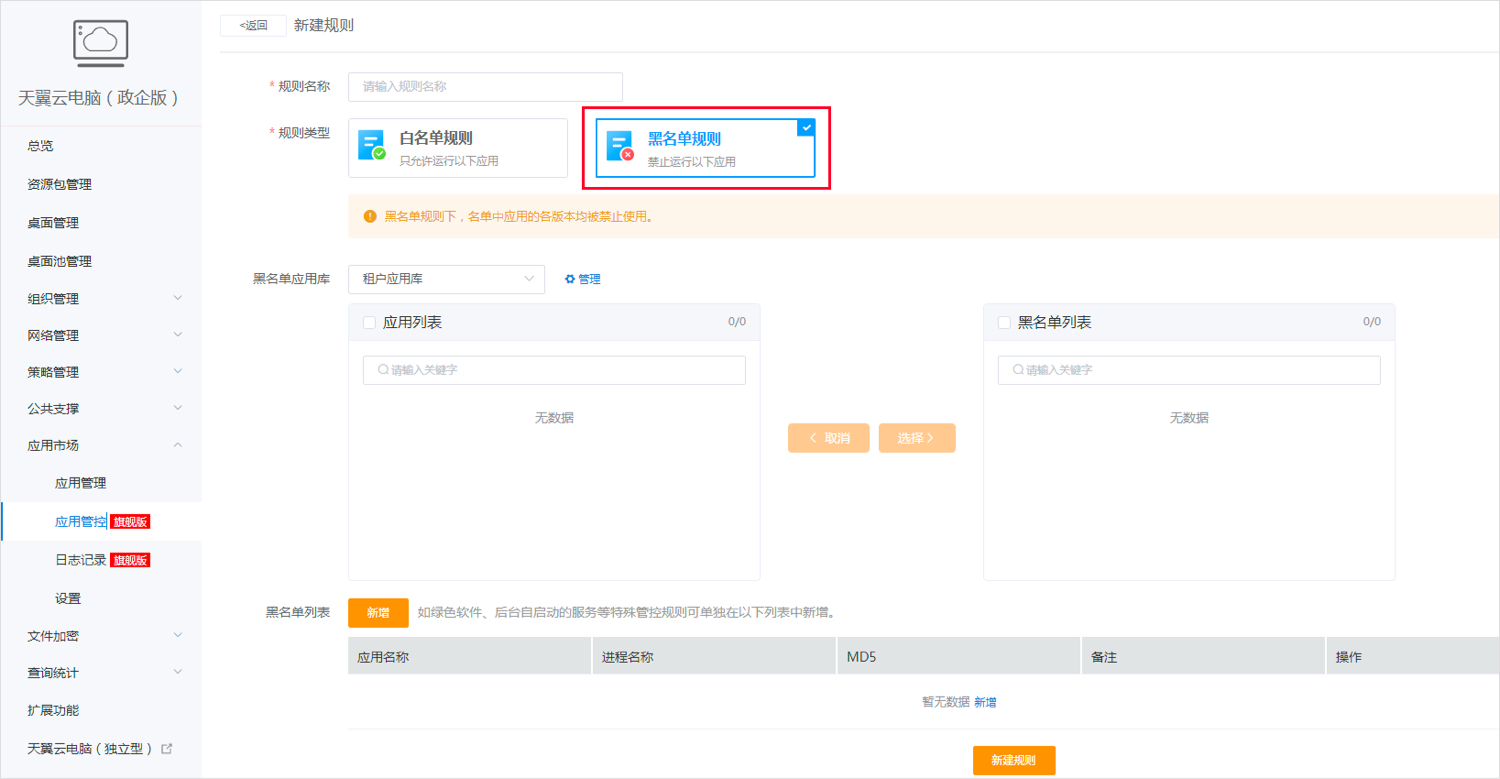1500x779 pixels.
Task: Click the external link icon beside 天翼云电脑（独立型）
Action: pos(166,747)
